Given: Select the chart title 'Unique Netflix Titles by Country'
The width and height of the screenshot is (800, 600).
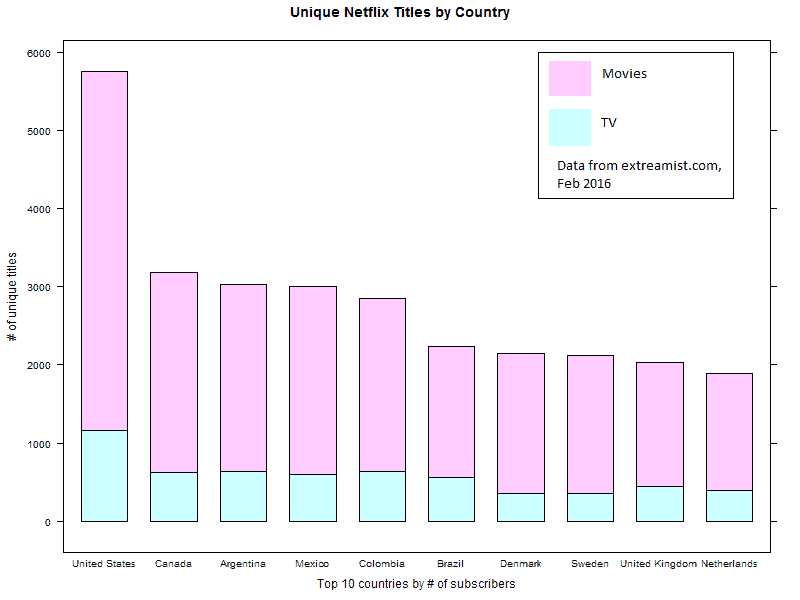Looking at the screenshot, I should coord(400,12).
